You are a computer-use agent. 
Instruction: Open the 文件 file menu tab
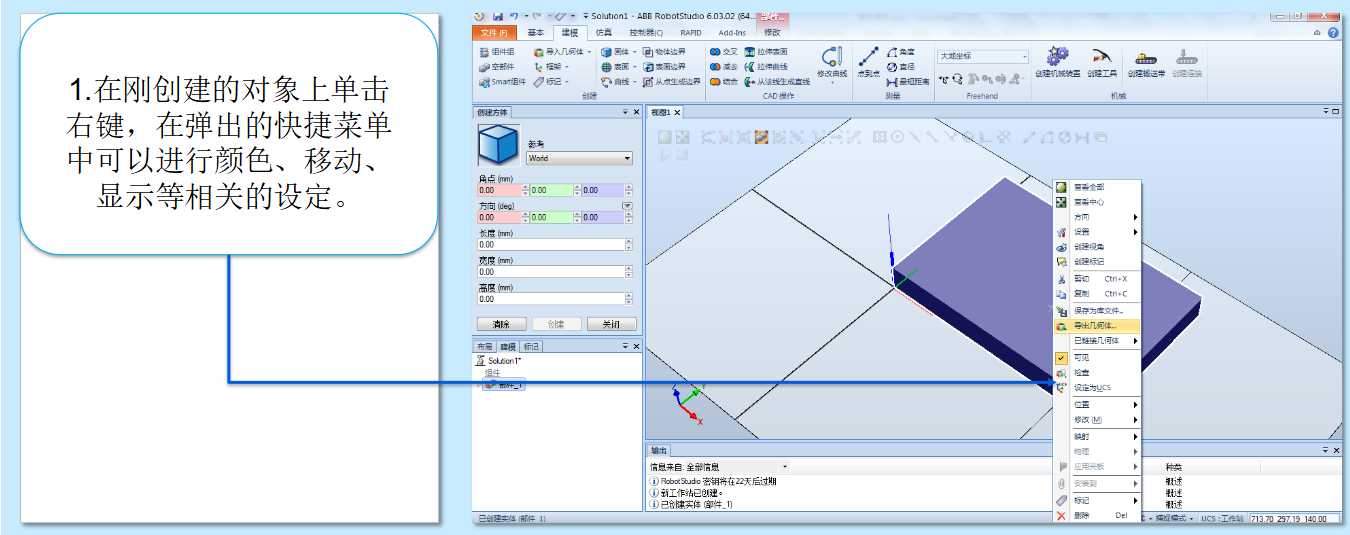point(495,33)
